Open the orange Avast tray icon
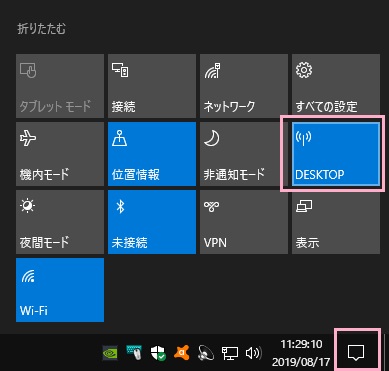The height and width of the screenshot is (371, 389). (182, 353)
